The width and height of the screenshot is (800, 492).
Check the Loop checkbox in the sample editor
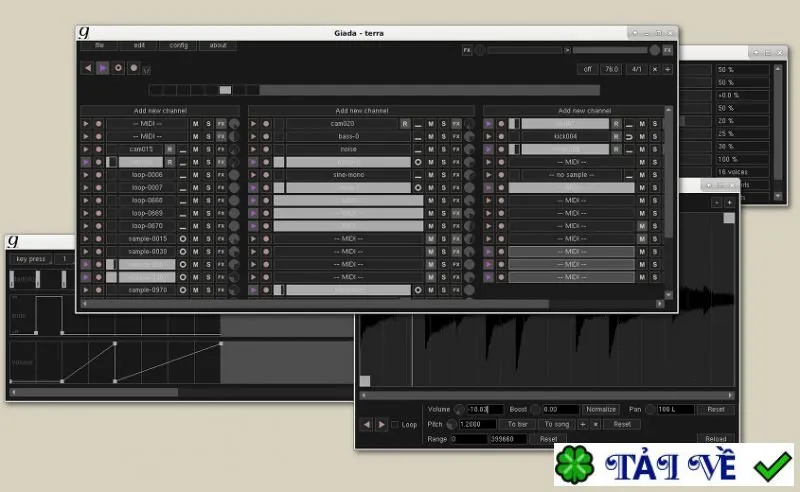[x=395, y=425]
